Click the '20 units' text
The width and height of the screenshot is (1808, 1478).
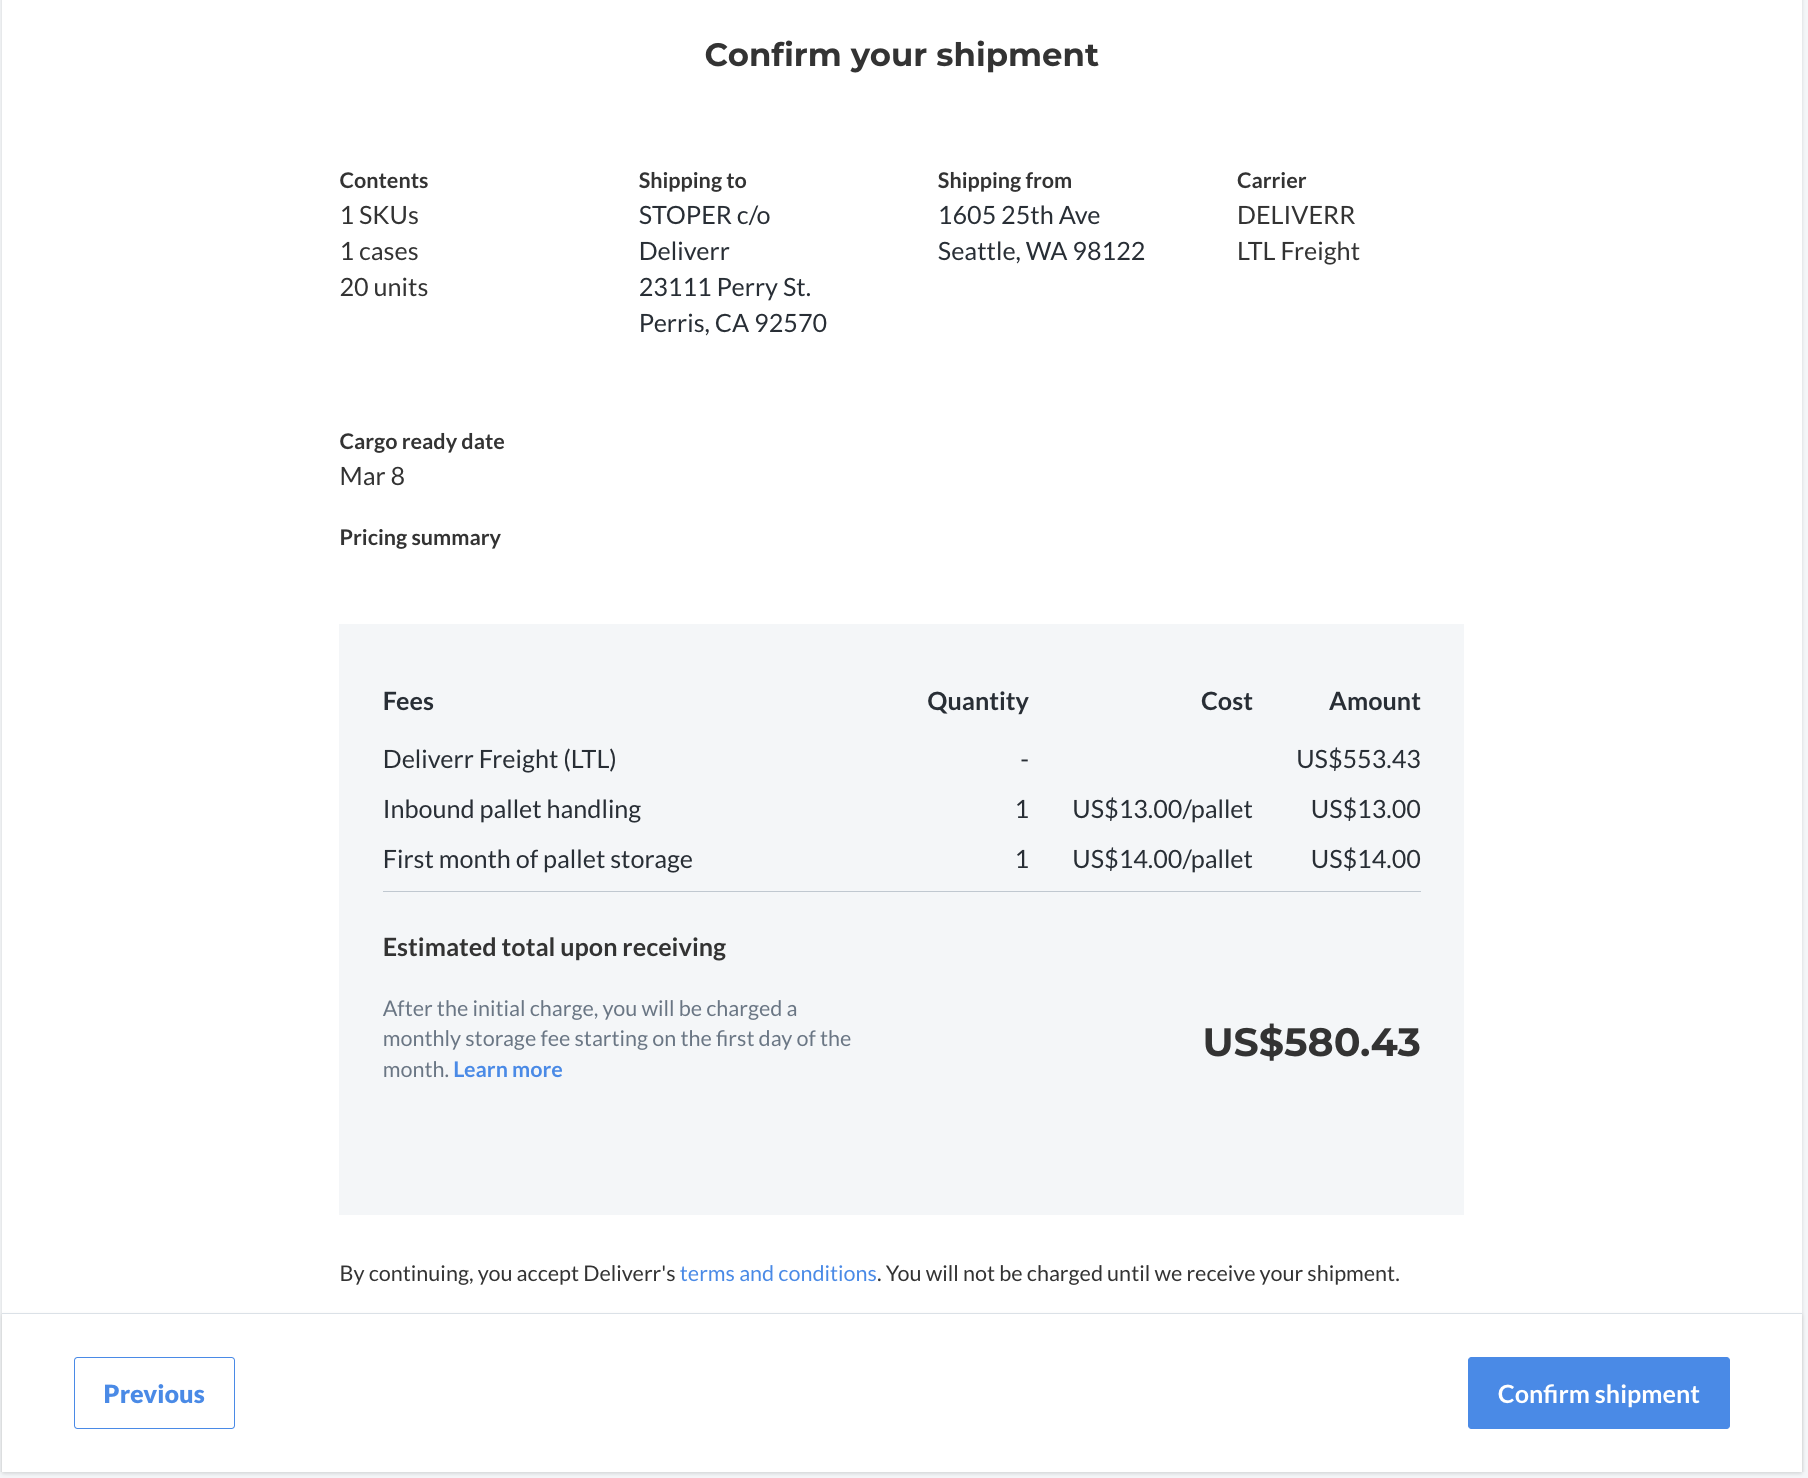click(x=384, y=287)
